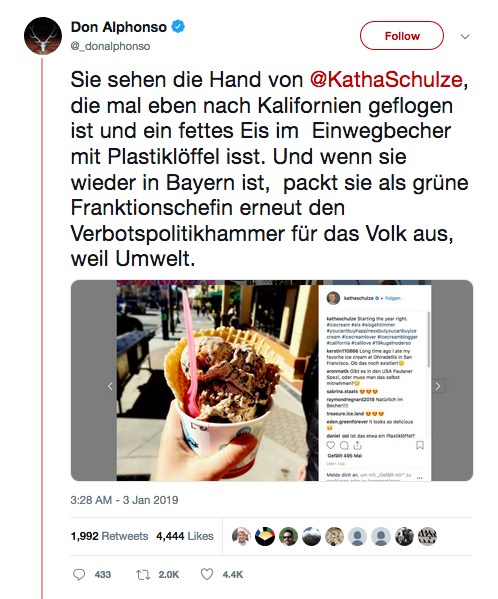Expand the tweet options chevron beside Follow

[465, 37]
